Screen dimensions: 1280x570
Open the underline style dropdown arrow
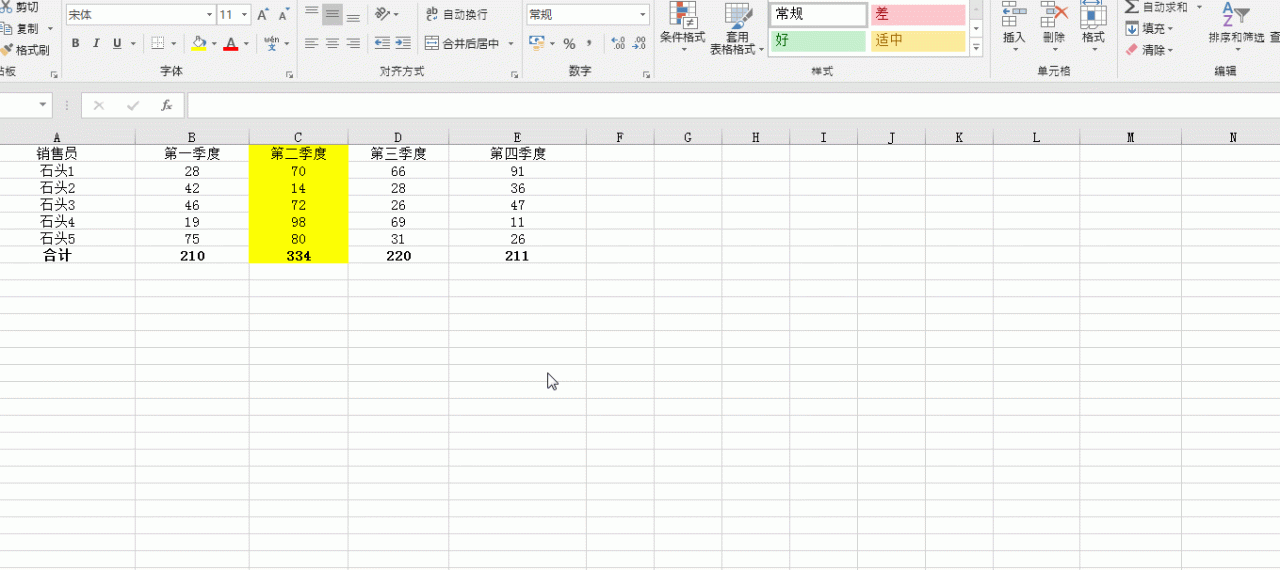[x=133, y=43]
